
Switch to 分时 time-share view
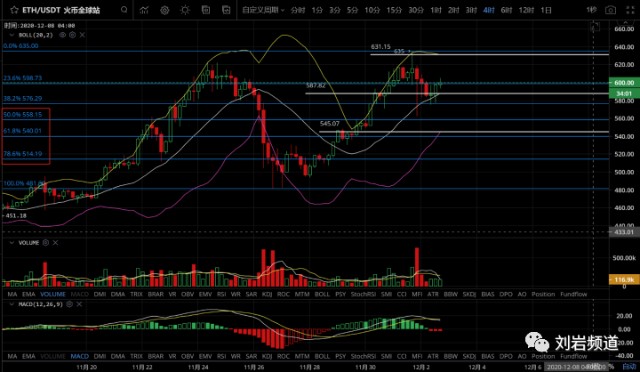tap(298, 10)
